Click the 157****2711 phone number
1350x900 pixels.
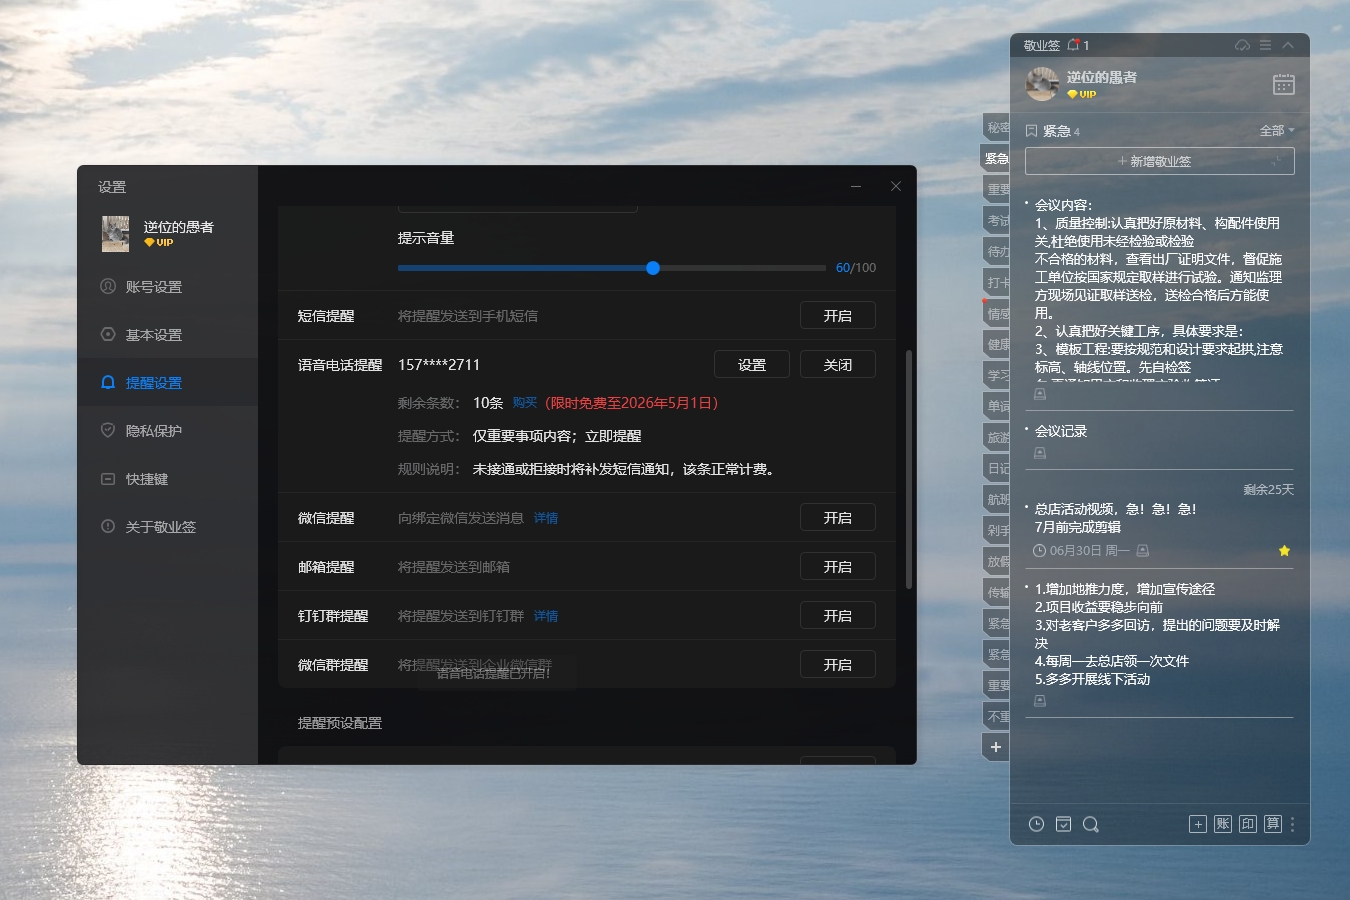pyautogui.click(x=439, y=365)
